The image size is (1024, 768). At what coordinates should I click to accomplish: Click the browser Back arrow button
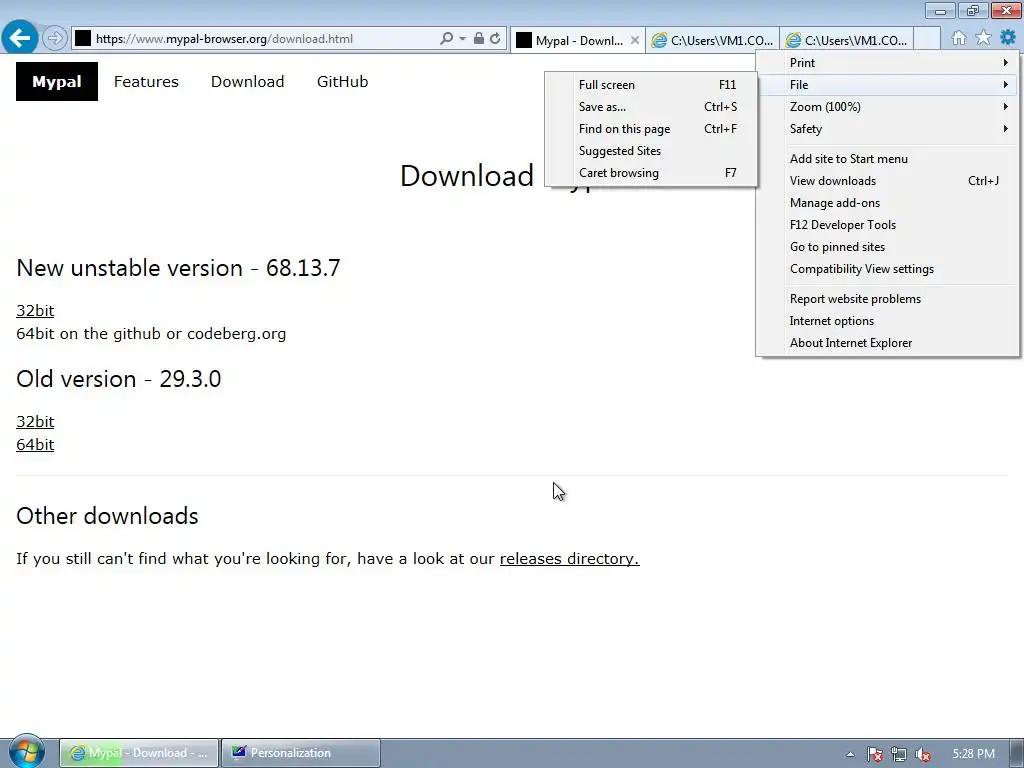20,38
